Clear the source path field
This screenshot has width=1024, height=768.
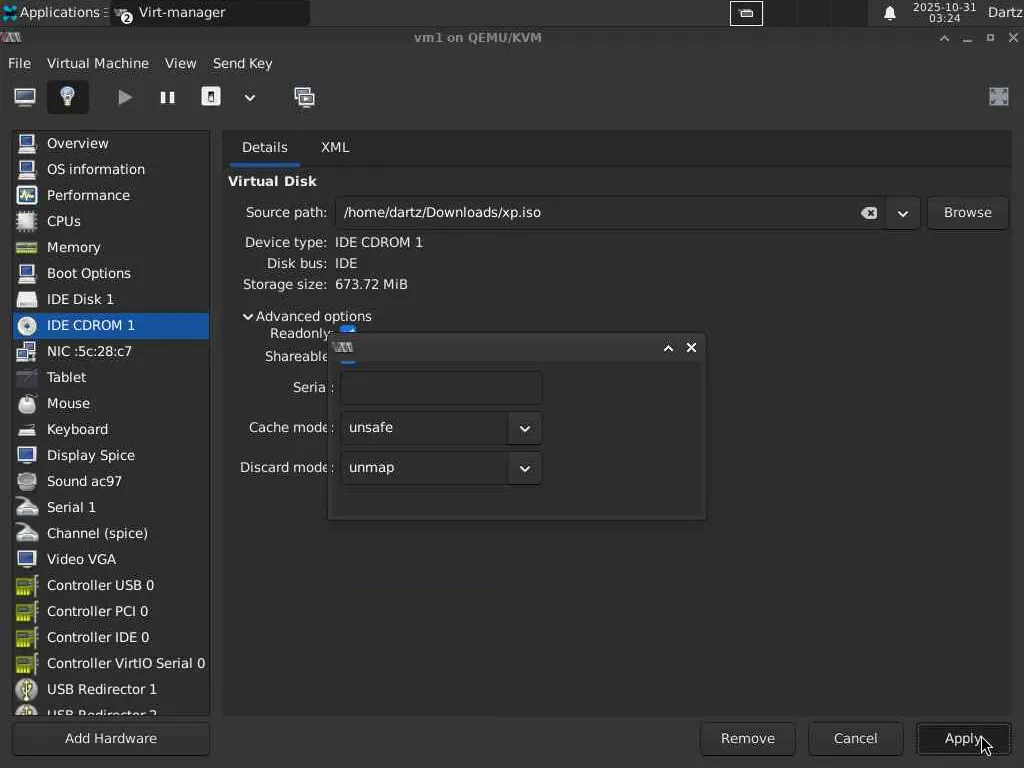click(869, 213)
